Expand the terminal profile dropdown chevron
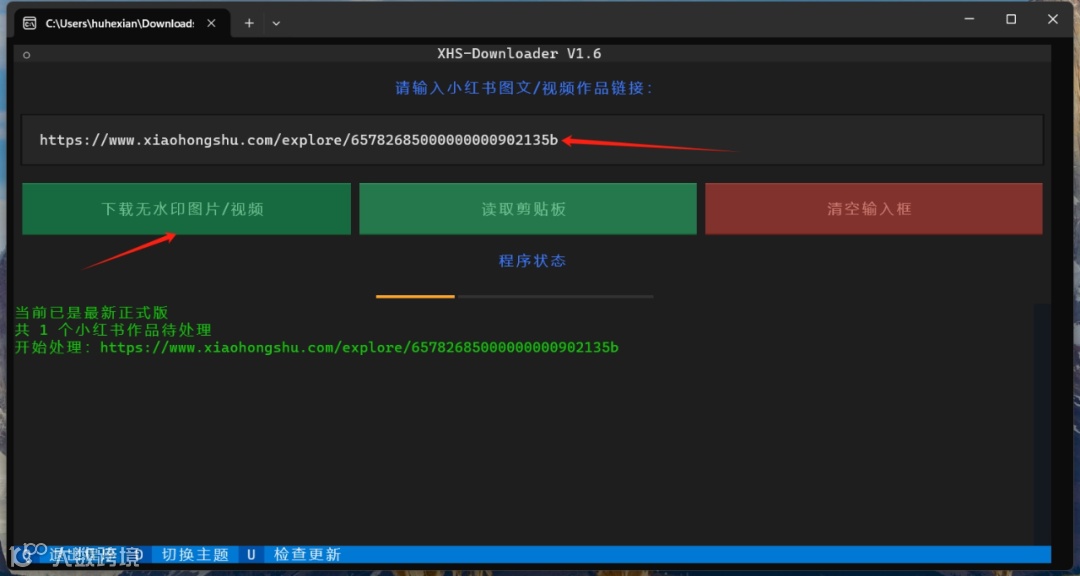The width and height of the screenshot is (1080, 576). click(x=276, y=23)
